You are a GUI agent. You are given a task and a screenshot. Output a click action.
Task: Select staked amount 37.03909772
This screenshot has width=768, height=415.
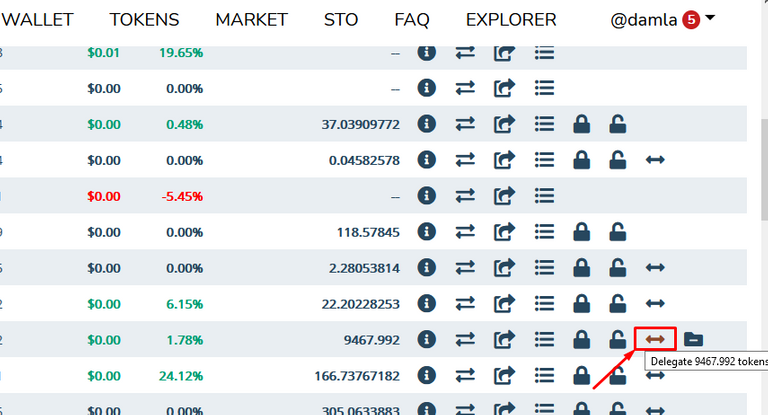[x=360, y=124]
